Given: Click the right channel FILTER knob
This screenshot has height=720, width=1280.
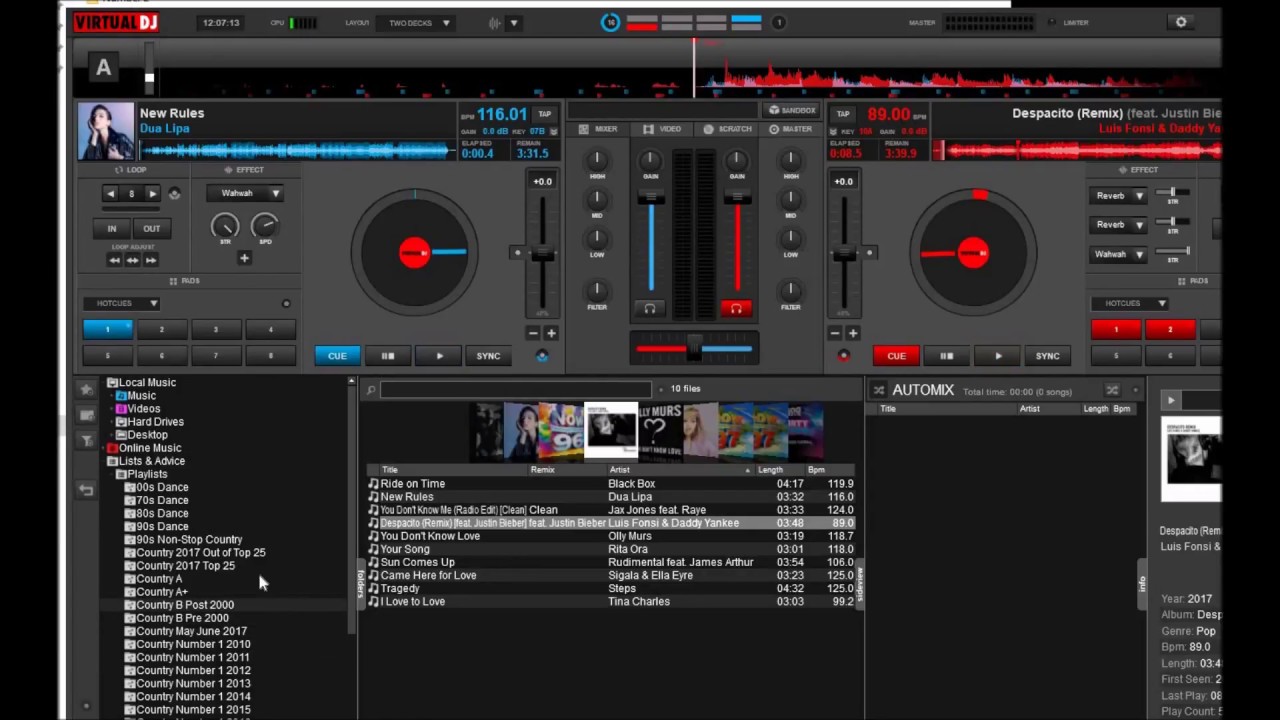Looking at the screenshot, I should (x=790, y=289).
